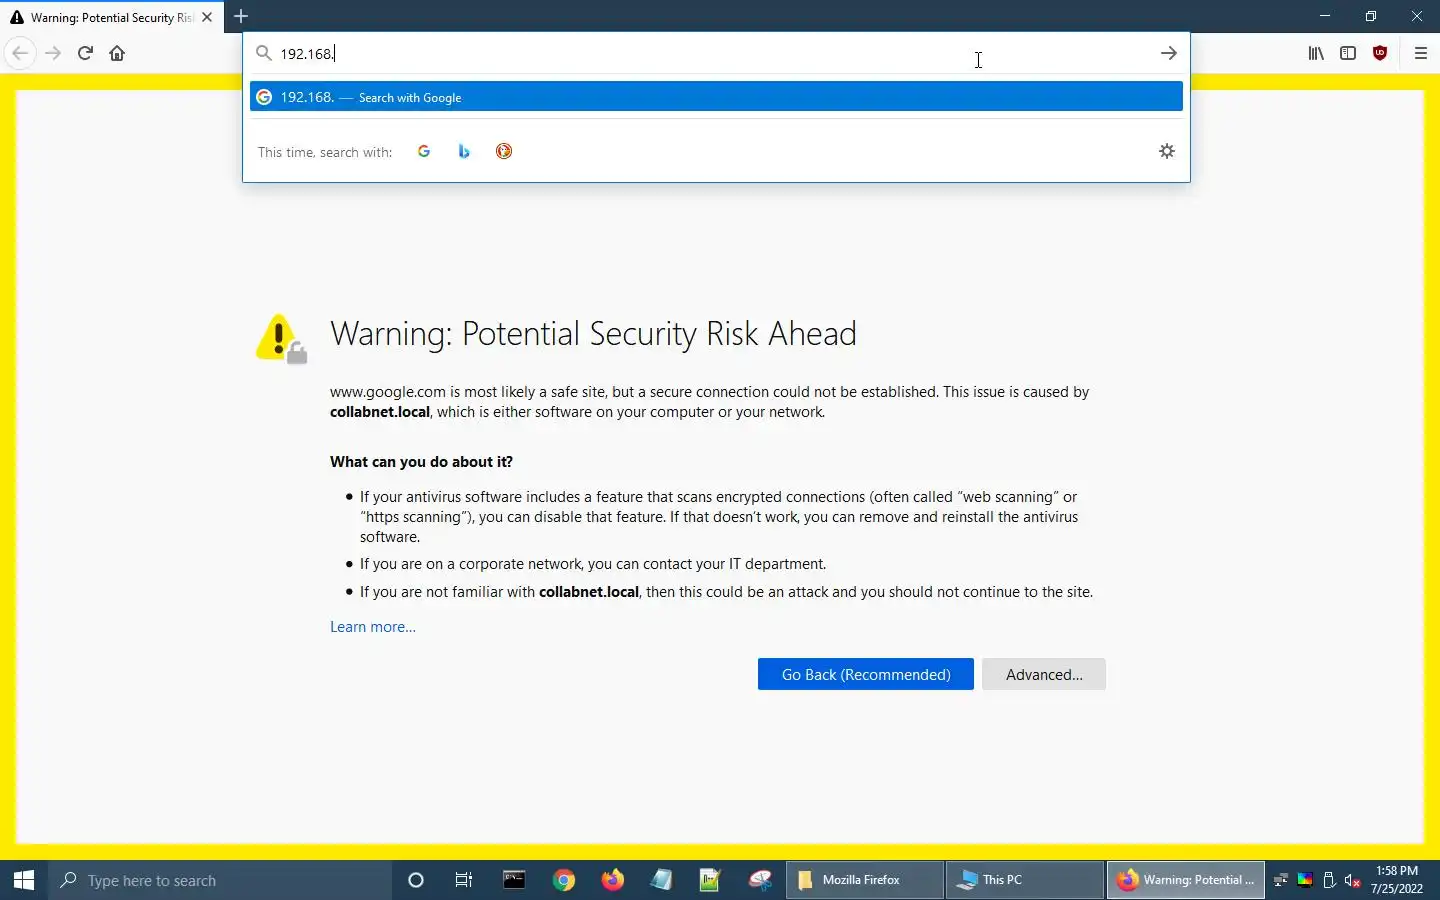Viewport: 1440px width, 900px height.
Task: Click the browser Back arrow button
Action: pyautogui.click(x=20, y=53)
